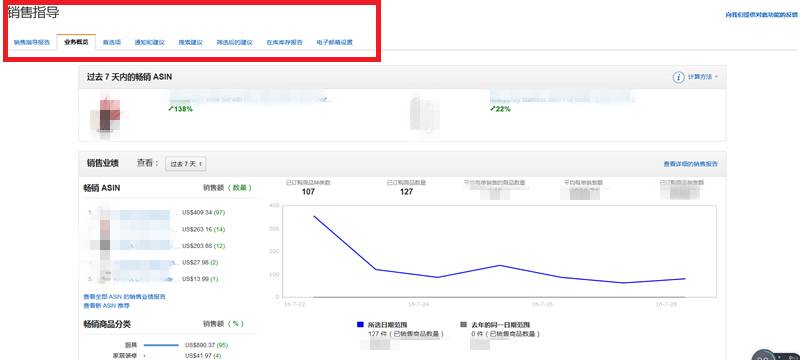Select the blue 所选日期范围 legend square
This screenshot has width=800, height=360.
360,324
